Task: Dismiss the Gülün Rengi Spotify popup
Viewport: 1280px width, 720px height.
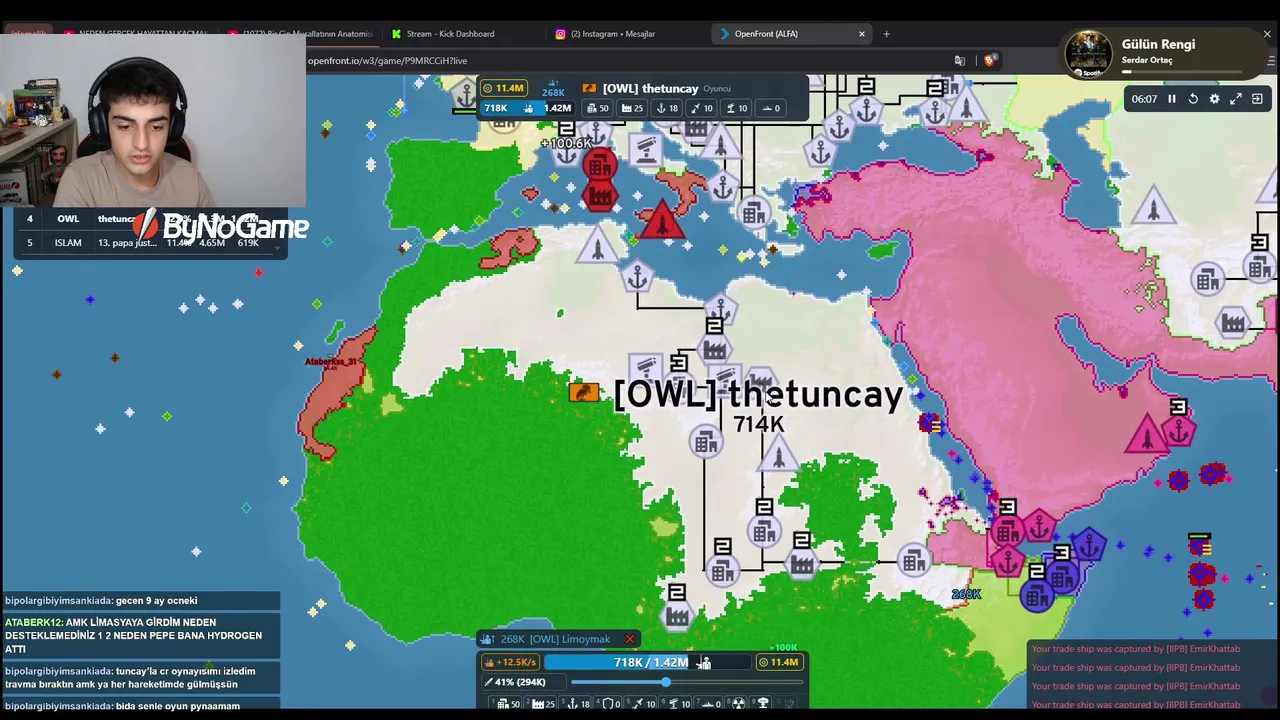Action: [1267, 34]
